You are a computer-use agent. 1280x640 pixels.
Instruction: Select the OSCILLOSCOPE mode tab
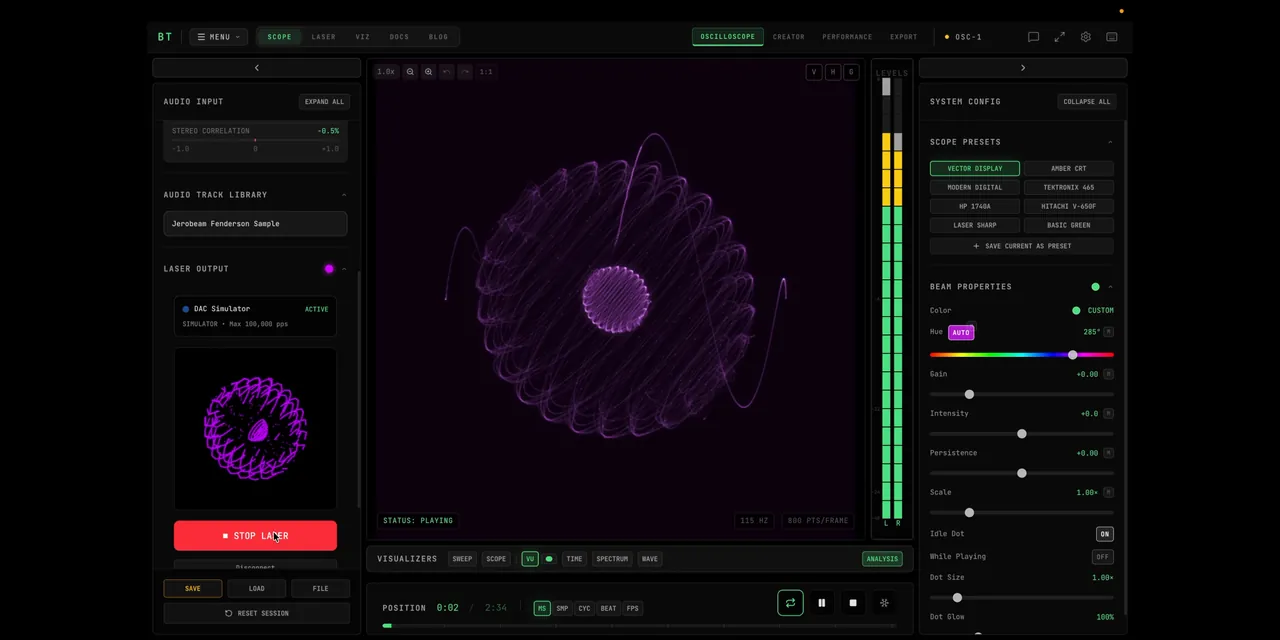tap(727, 37)
